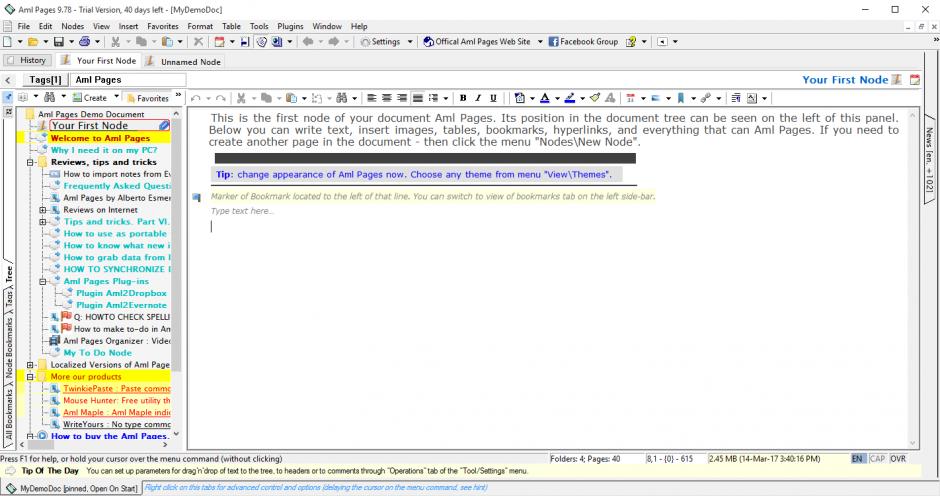
Task: Click the binoculars search icon above the tree
Action: pyautogui.click(x=50, y=97)
